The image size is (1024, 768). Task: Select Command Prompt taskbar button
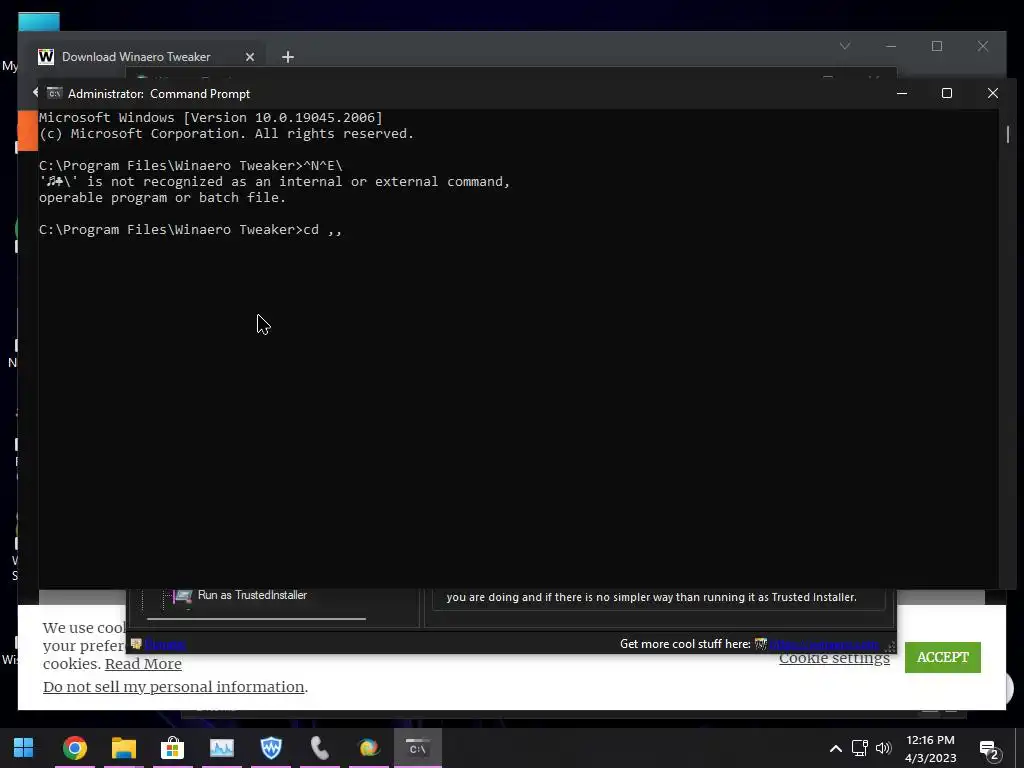(x=418, y=748)
